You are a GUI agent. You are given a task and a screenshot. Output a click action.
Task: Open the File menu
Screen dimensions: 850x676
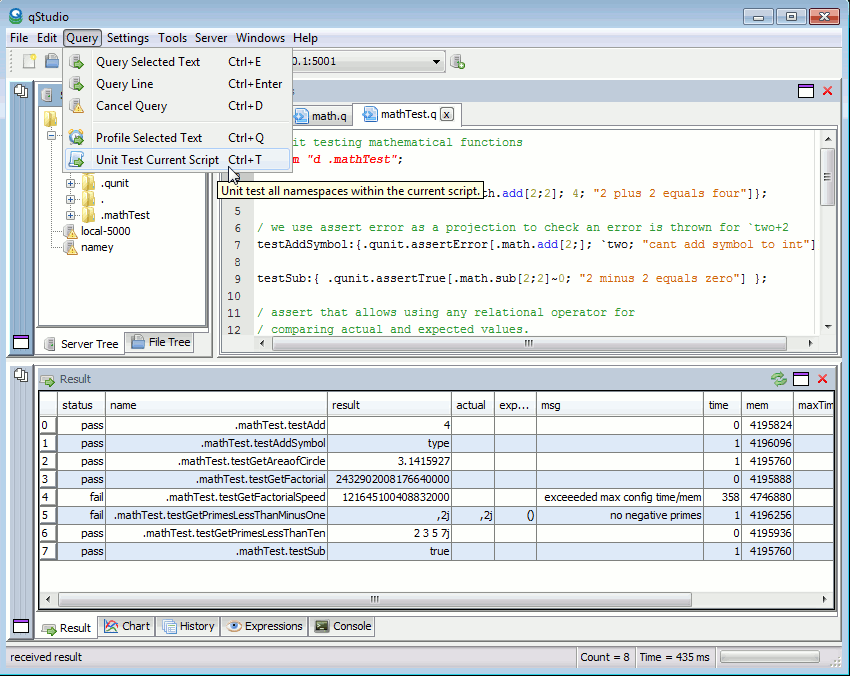tap(19, 38)
